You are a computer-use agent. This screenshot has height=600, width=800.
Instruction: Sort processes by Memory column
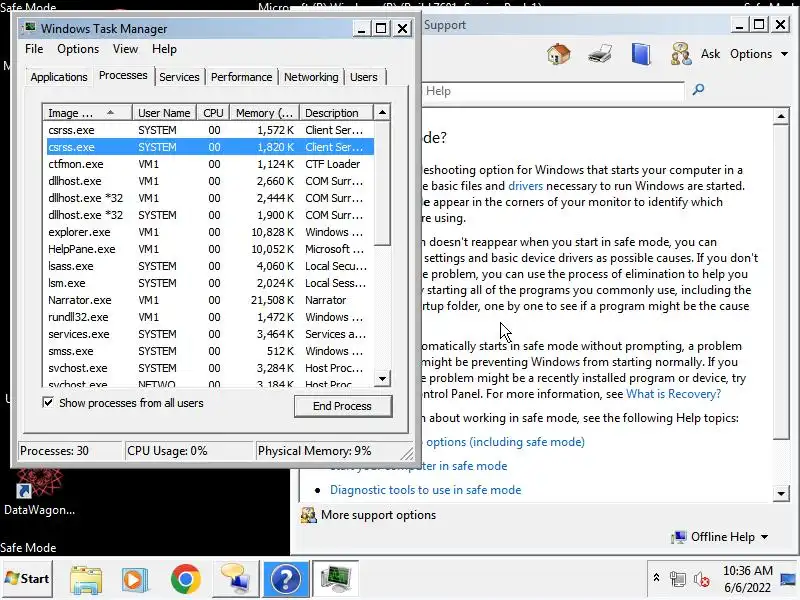[264, 113]
